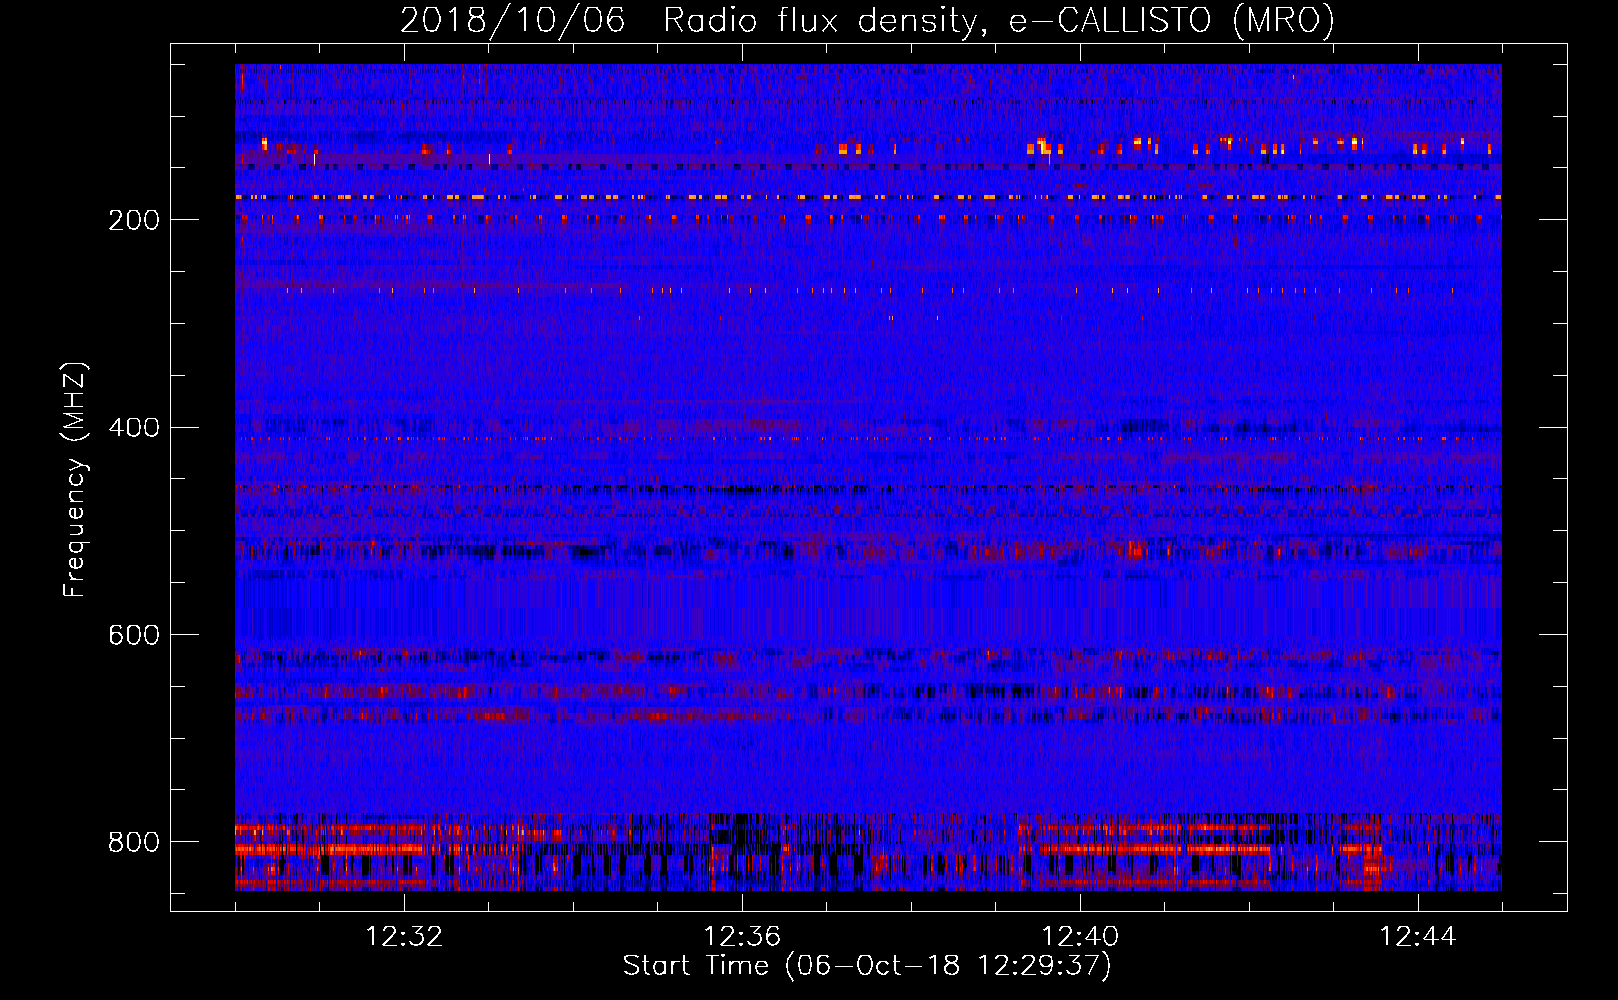This screenshot has width=1618, height=1000.
Task: Click the 'Frequency (MHZ)' axis label
Action: [x=75, y=480]
